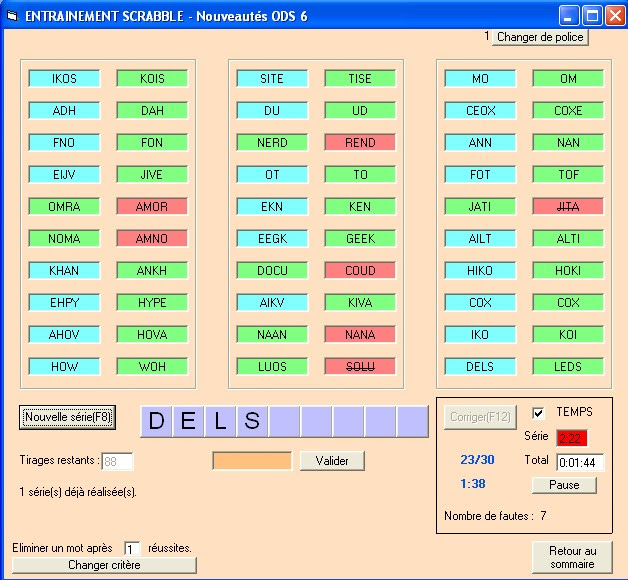The image size is (628, 580).
Task: Minimize the Entrainement Scrabble window
Action: pos(568,16)
